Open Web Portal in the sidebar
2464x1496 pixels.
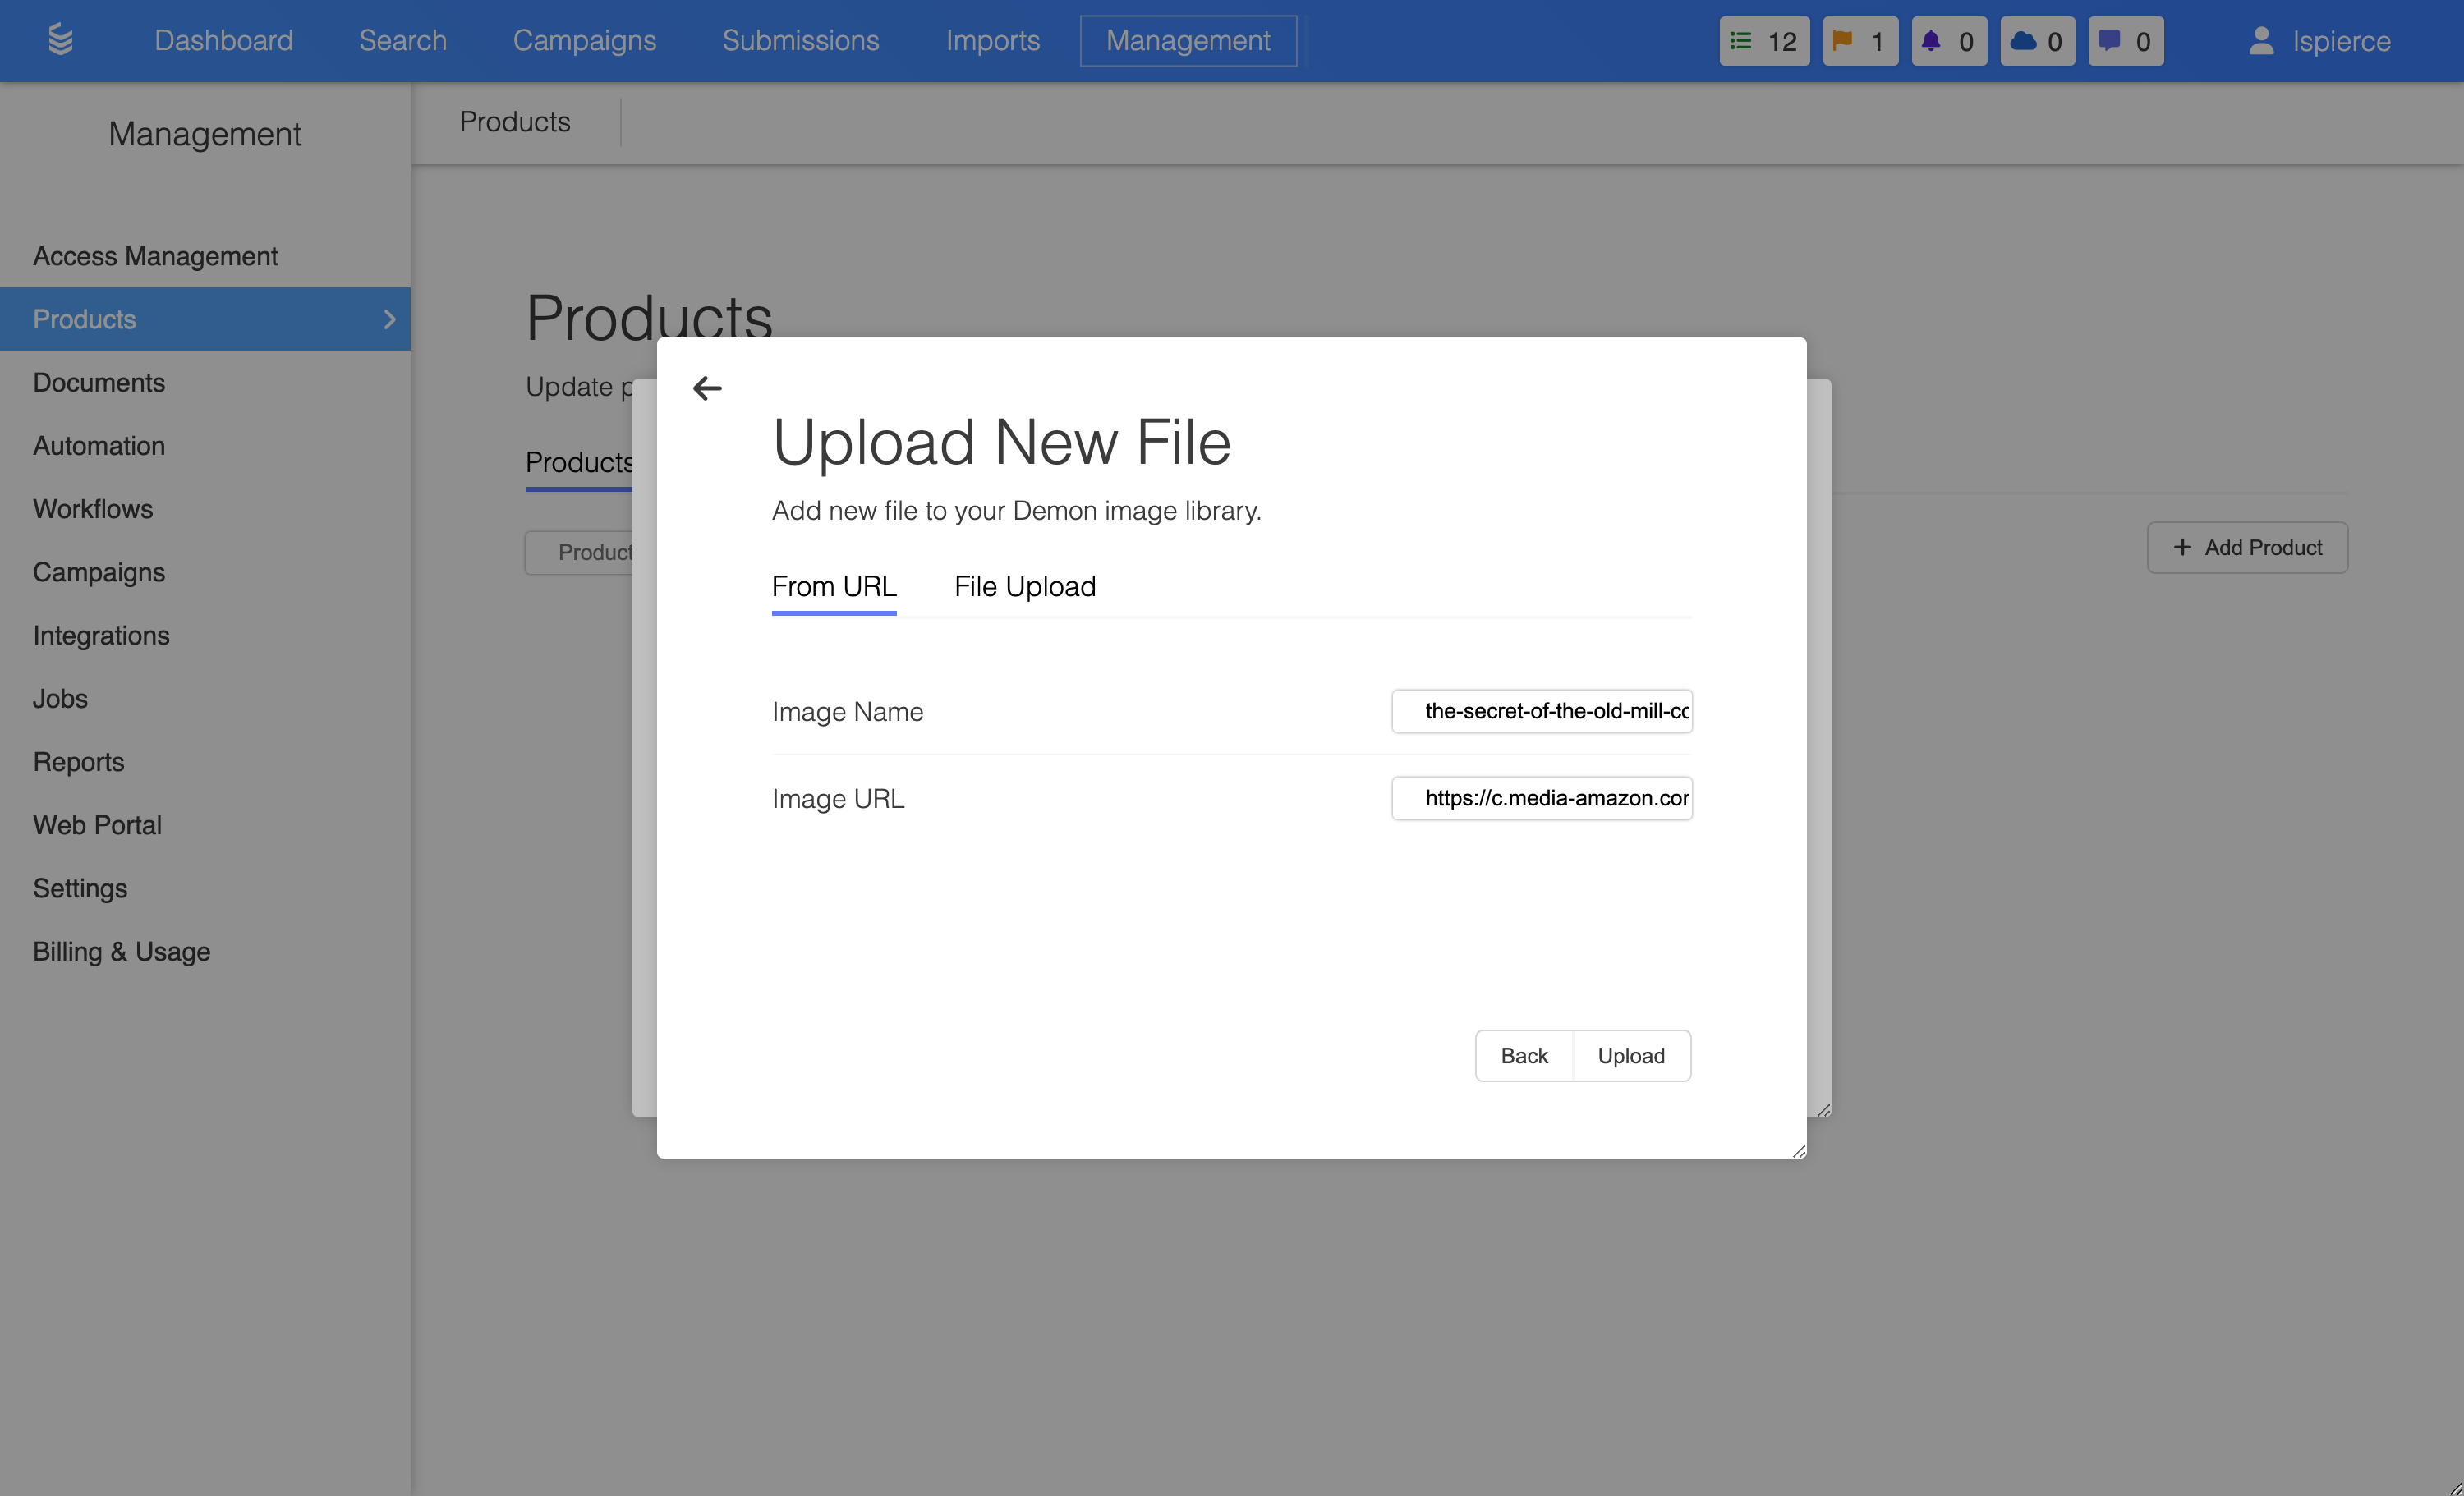pyautogui.click(x=205, y=825)
